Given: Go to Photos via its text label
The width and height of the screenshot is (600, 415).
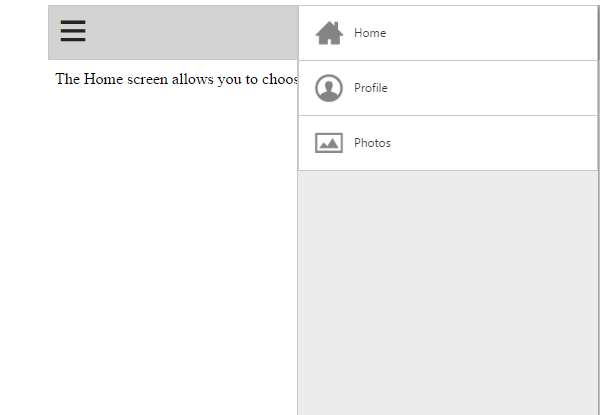Looking at the screenshot, I should coord(372,143).
